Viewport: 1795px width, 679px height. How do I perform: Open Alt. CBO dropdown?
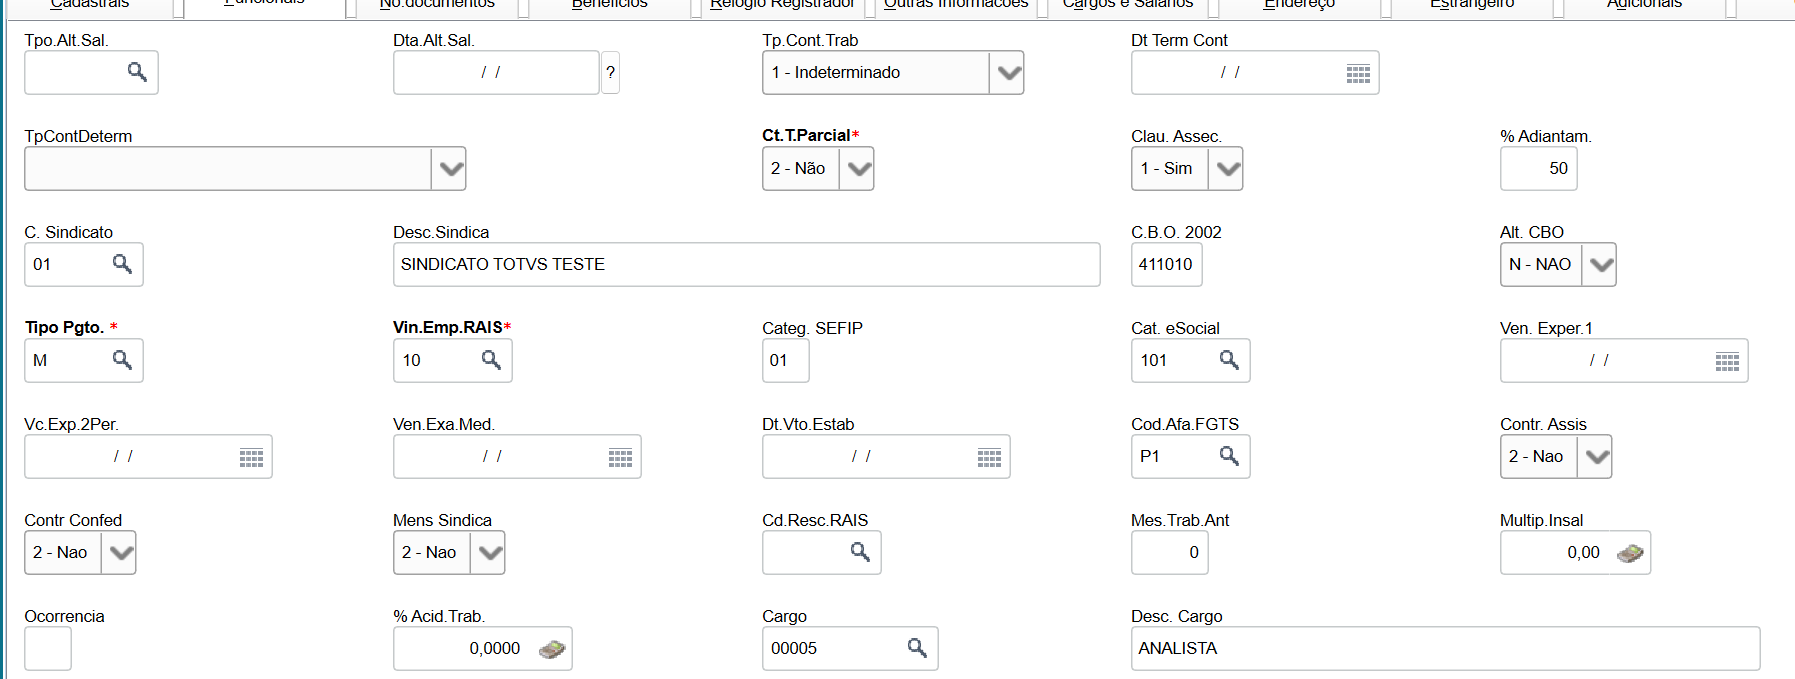point(1600,265)
